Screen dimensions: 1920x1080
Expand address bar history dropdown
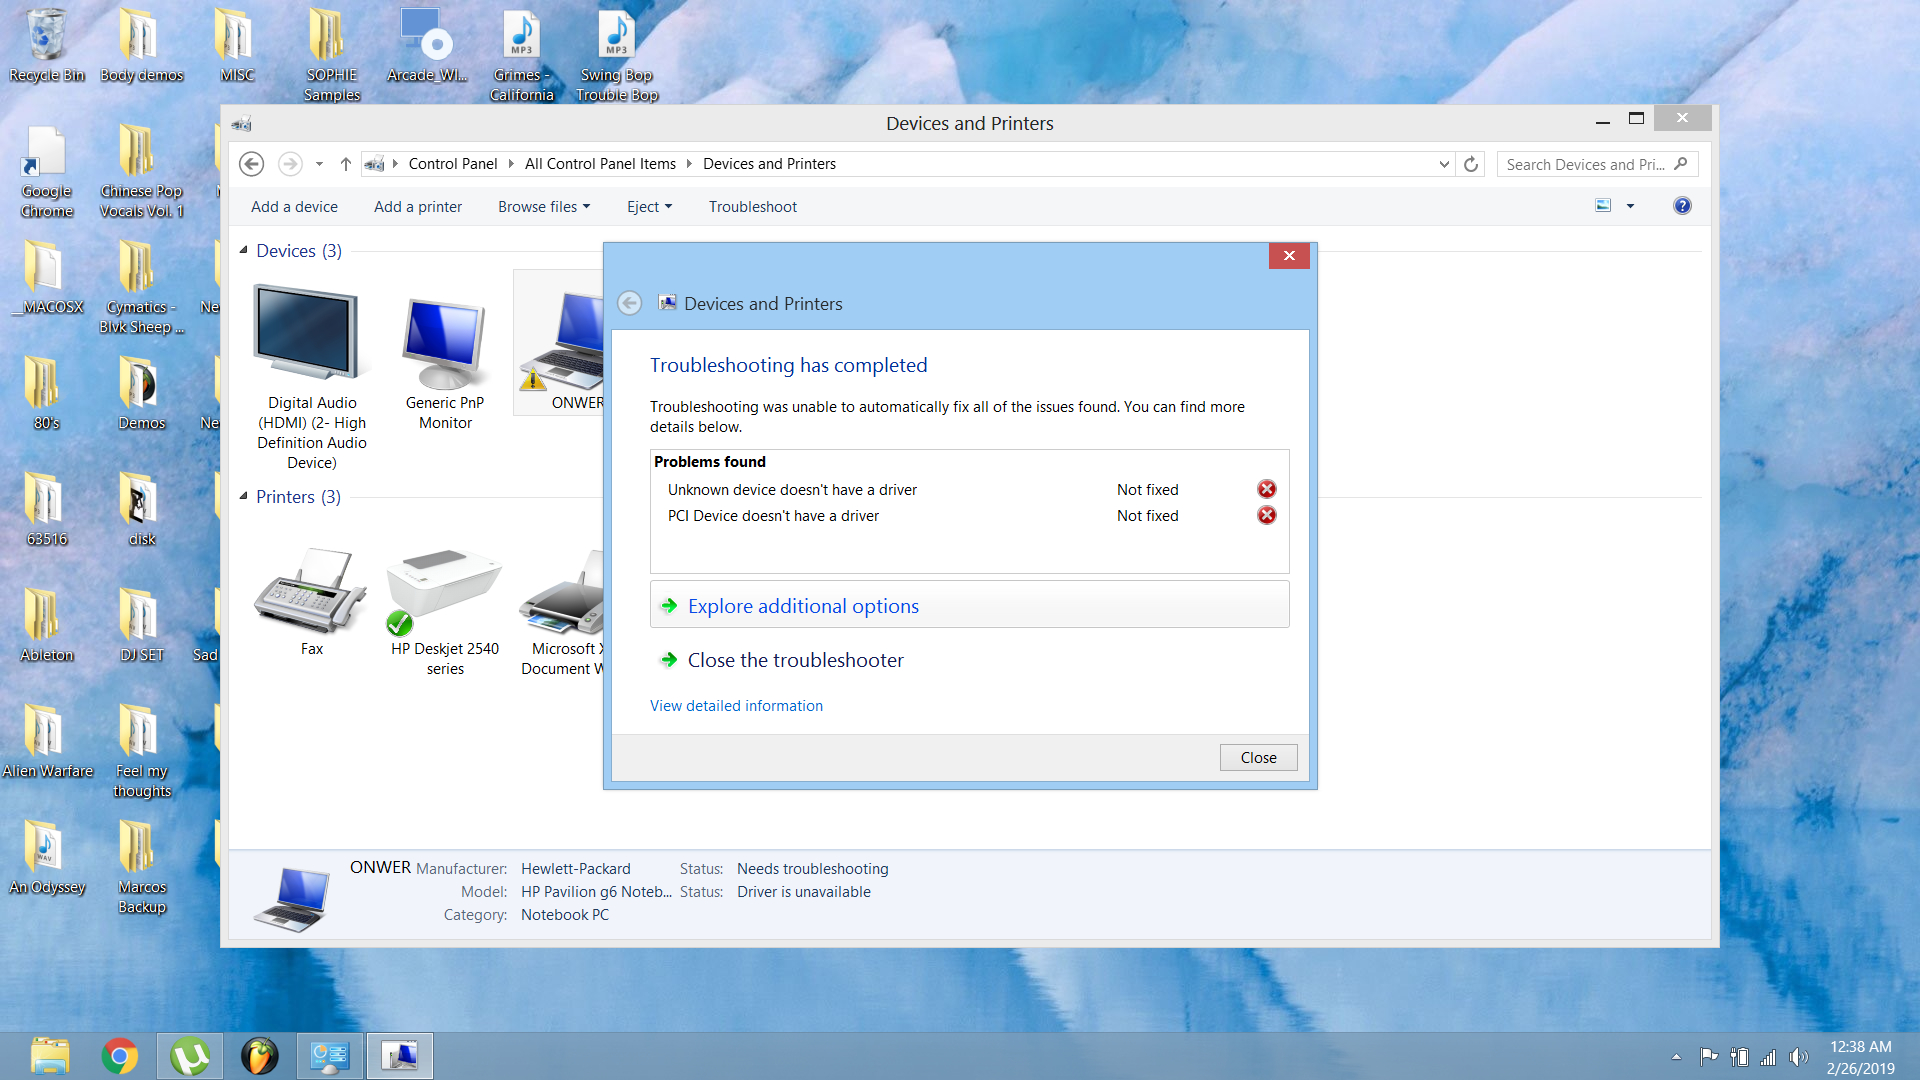pyautogui.click(x=1444, y=164)
